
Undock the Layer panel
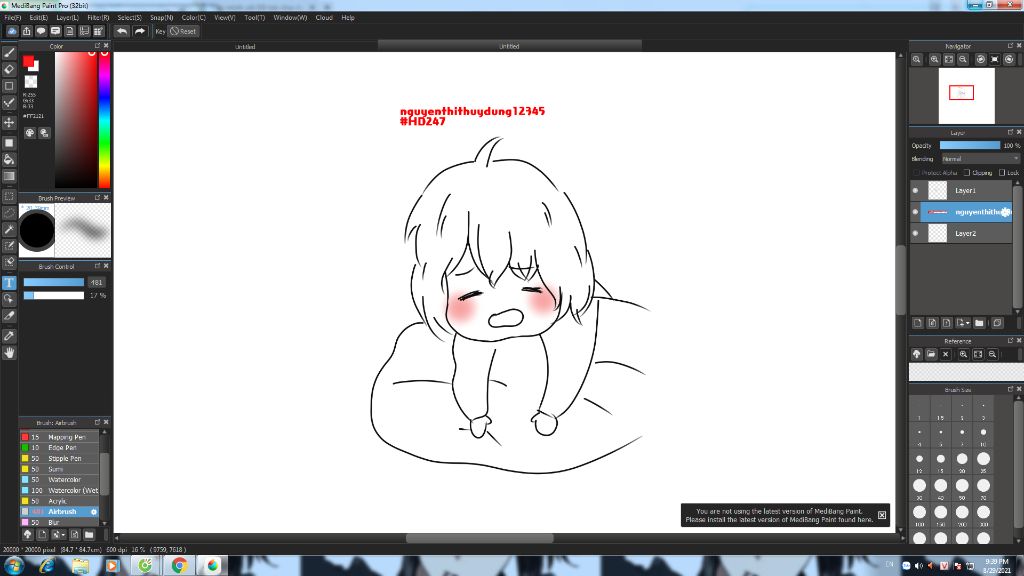1010,132
